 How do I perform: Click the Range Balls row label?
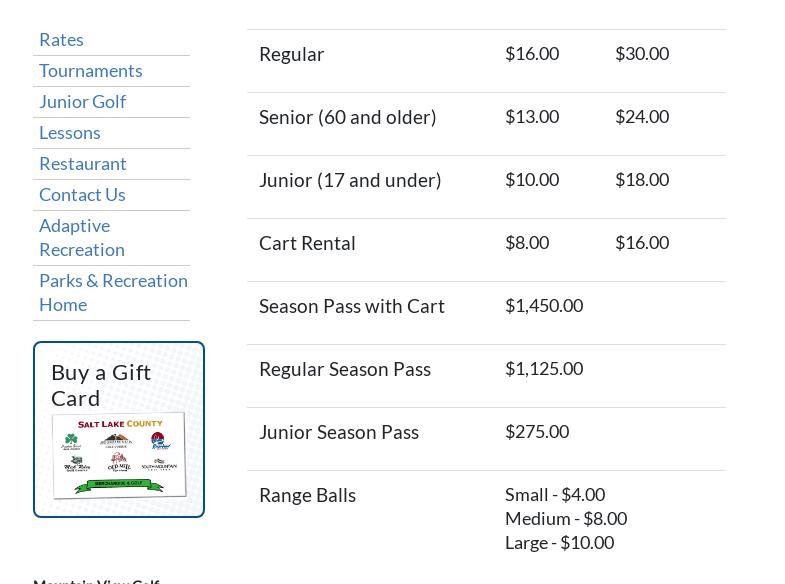(x=307, y=495)
